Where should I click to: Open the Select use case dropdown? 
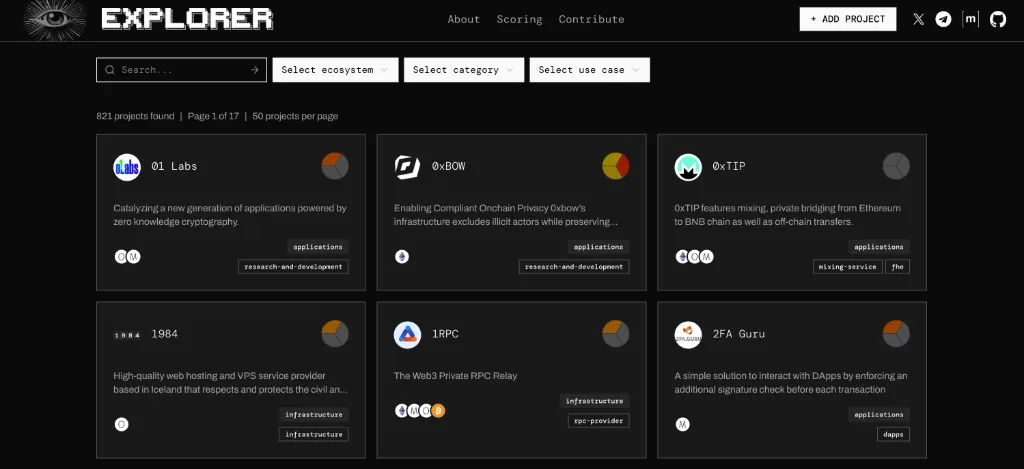point(590,70)
